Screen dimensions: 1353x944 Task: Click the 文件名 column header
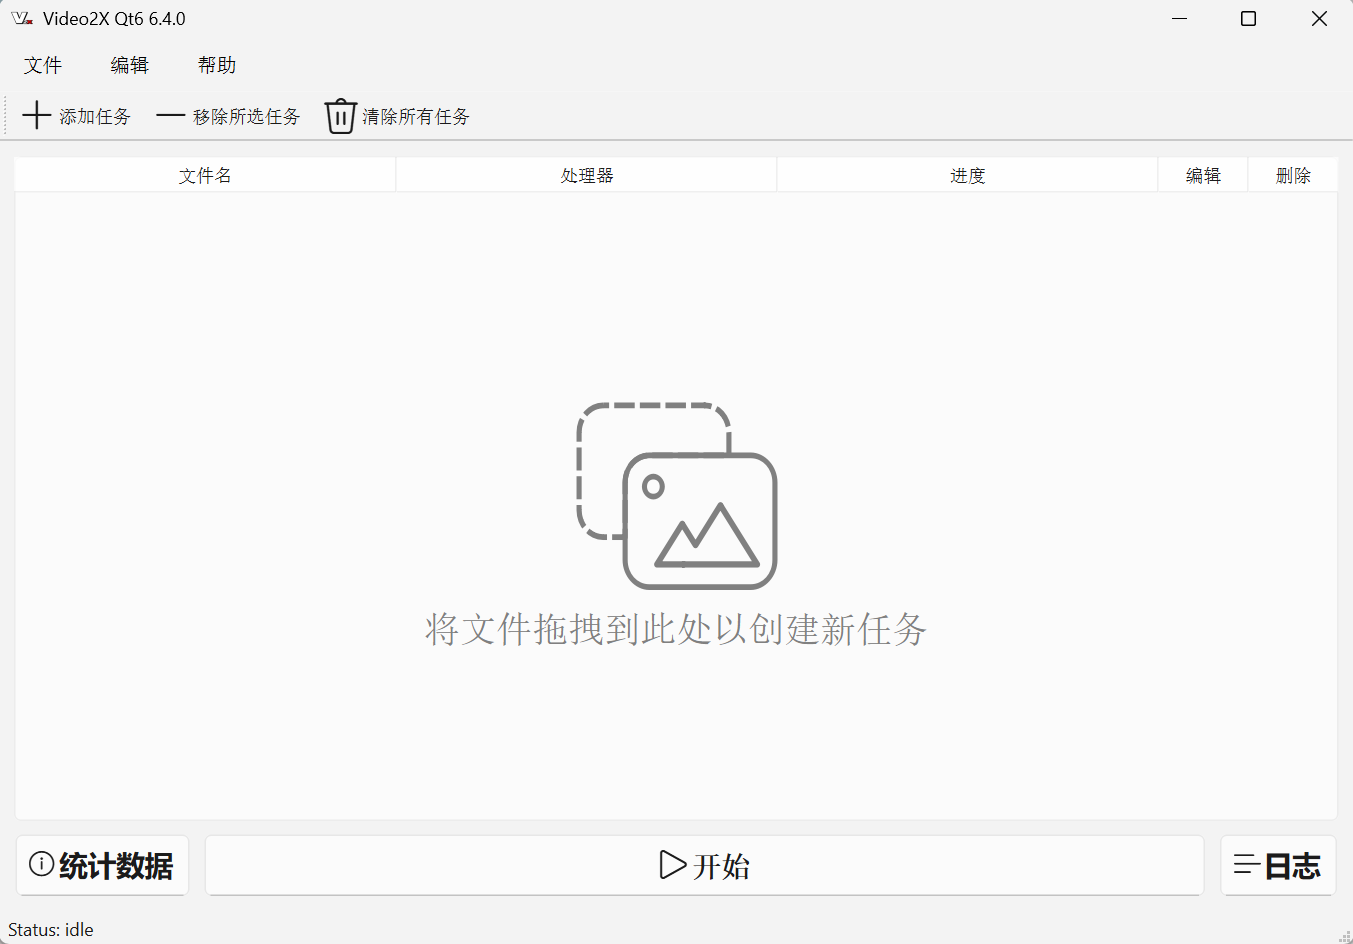[x=204, y=174]
